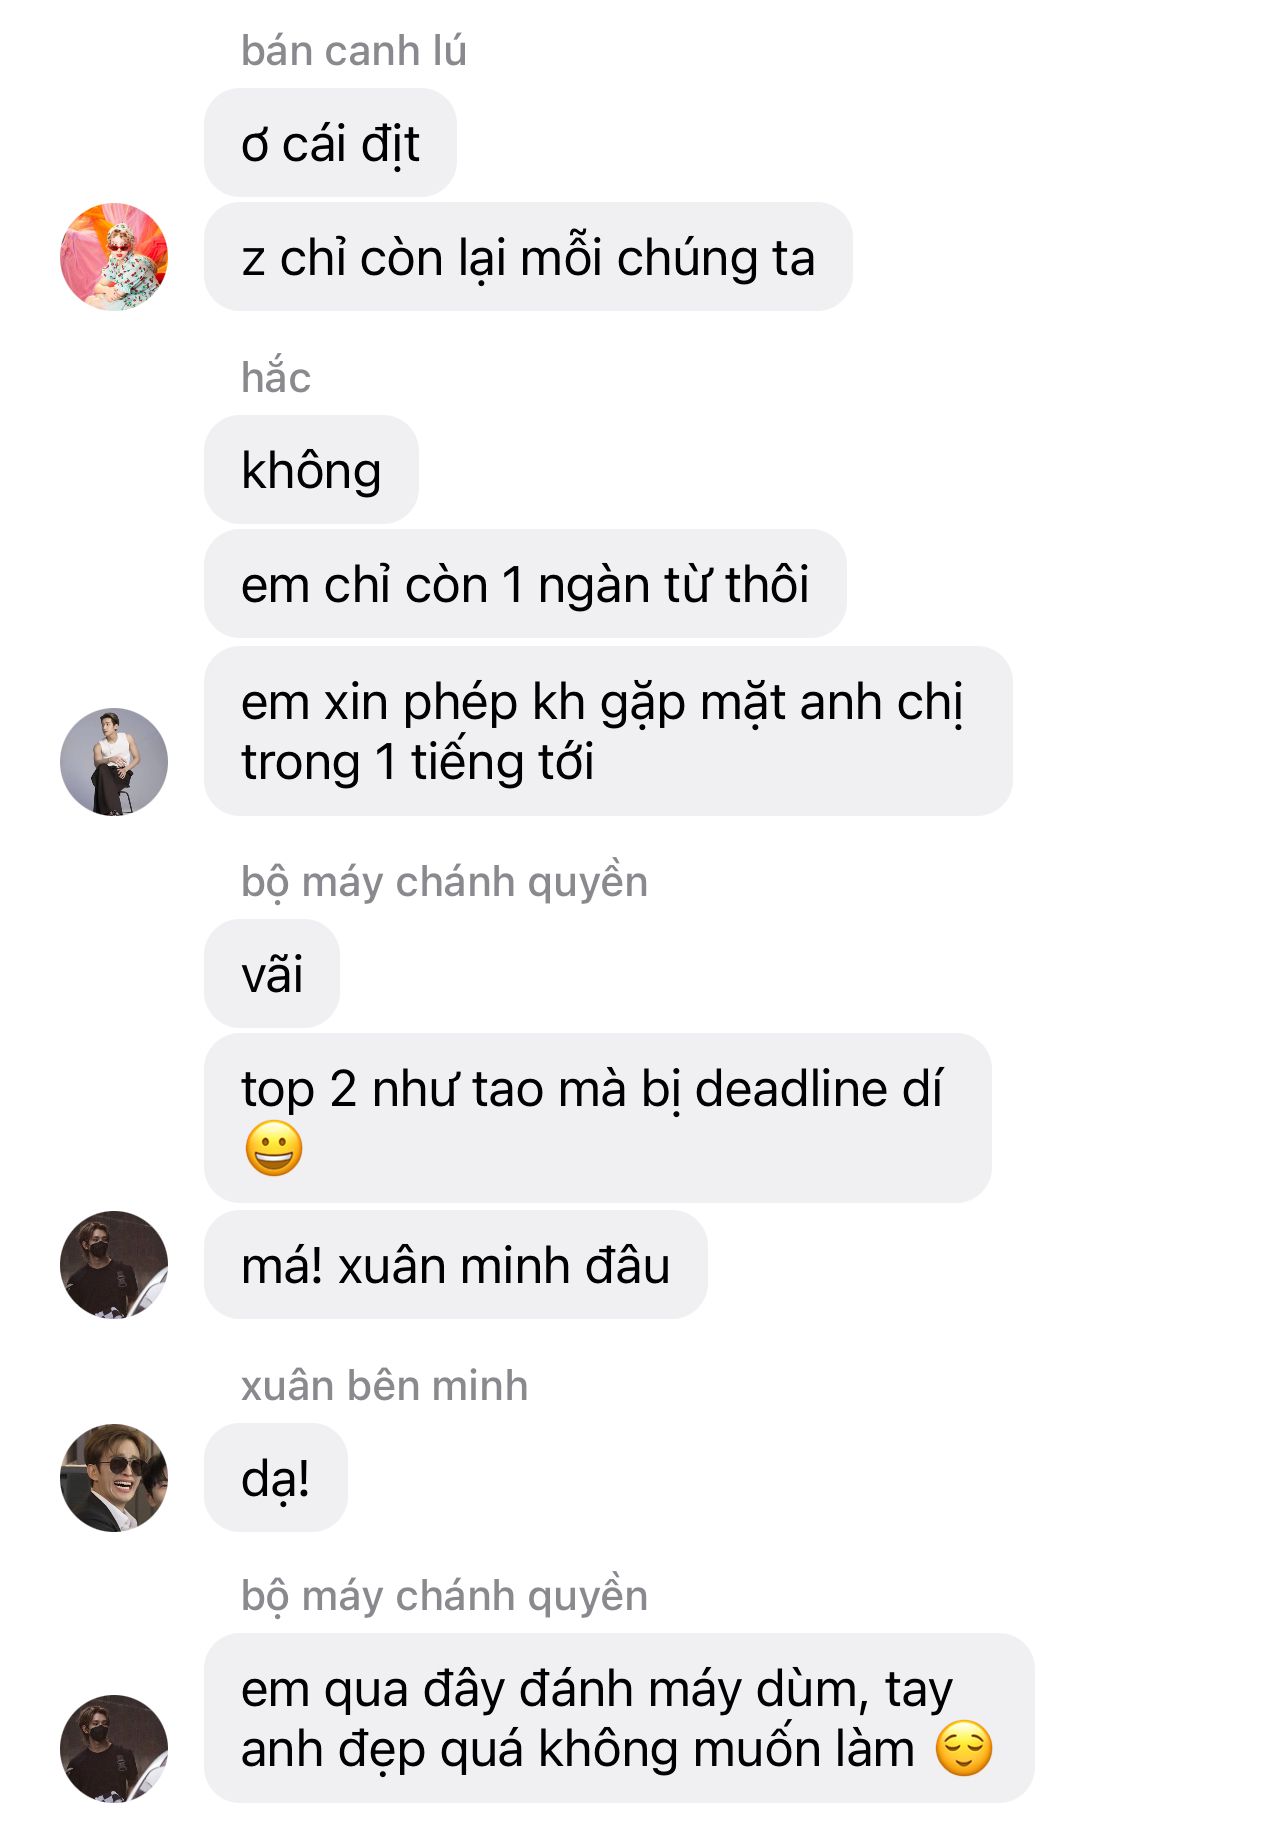The width and height of the screenshot is (1284, 1831).
Task: Select message 'z chỉ còn lại mỗi chúng ta'
Action: pyautogui.click(x=529, y=257)
